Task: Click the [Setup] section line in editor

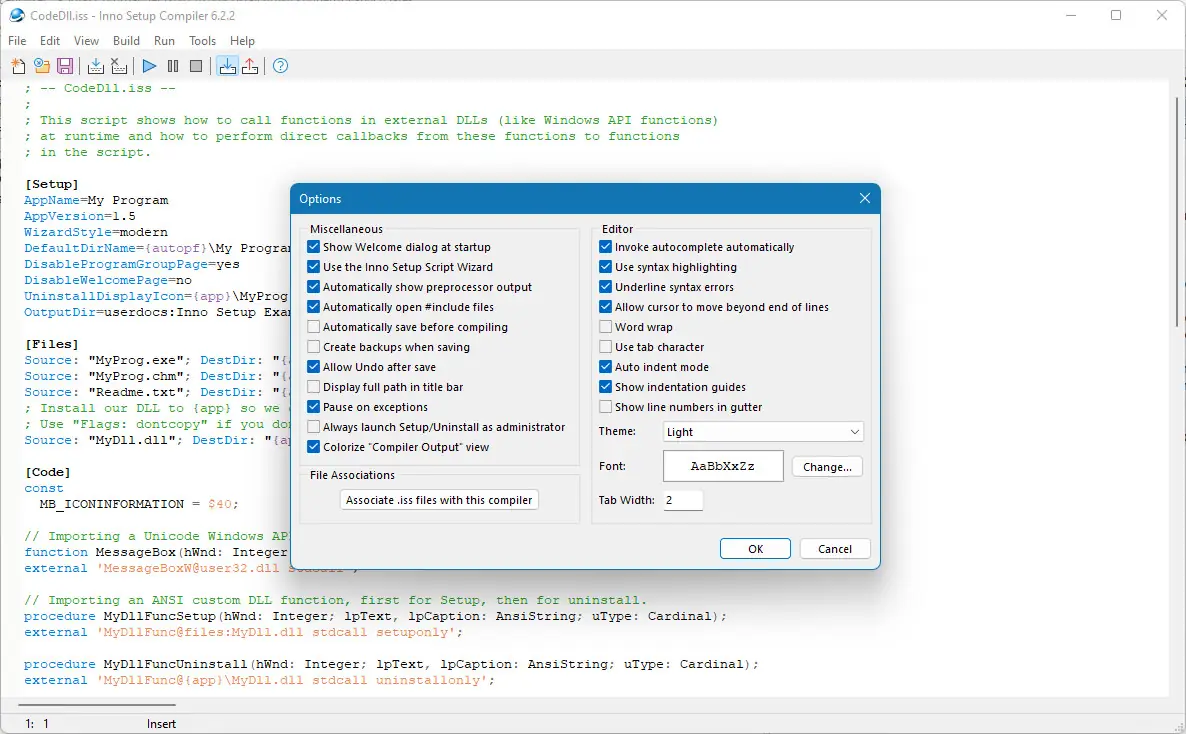Action: click(x=51, y=184)
